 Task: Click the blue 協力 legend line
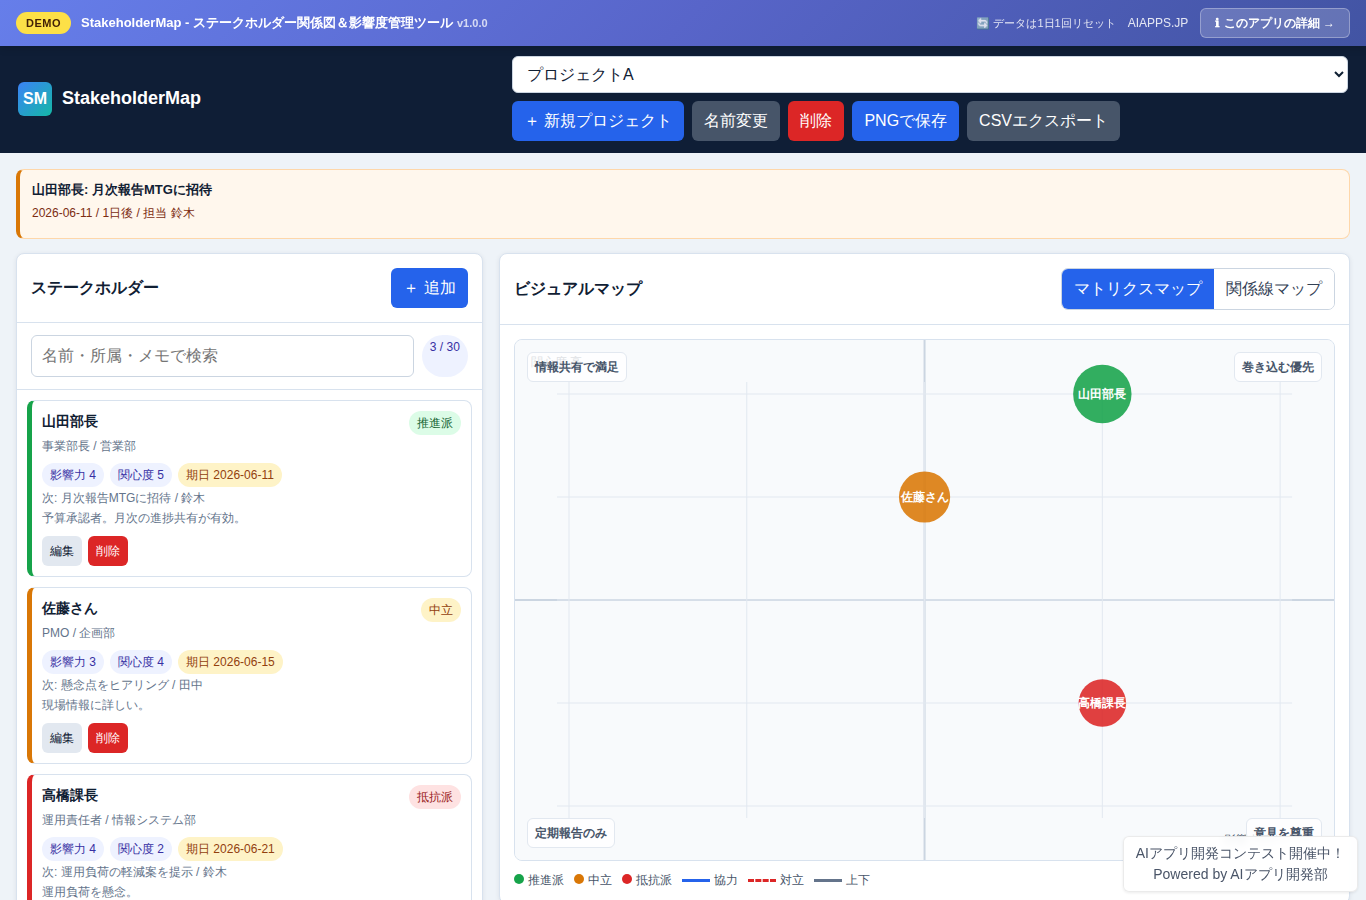click(x=696, y=880)
